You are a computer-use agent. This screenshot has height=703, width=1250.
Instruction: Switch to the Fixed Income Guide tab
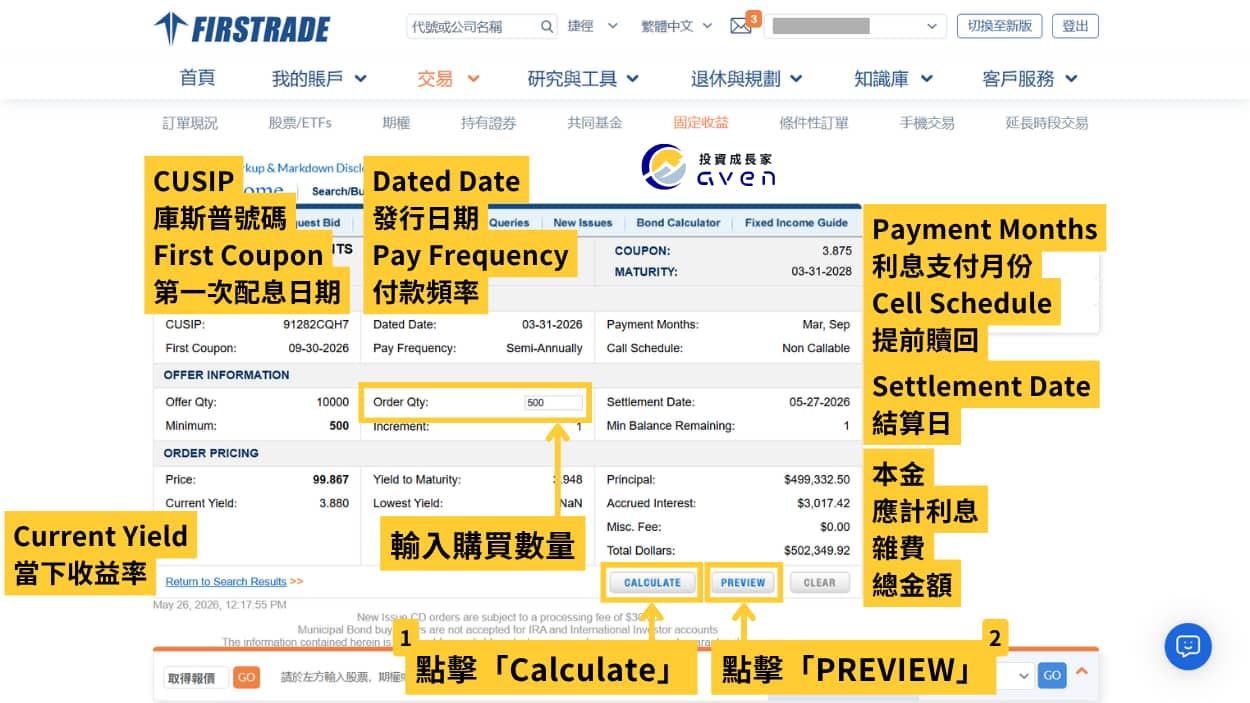pos(796,223)
